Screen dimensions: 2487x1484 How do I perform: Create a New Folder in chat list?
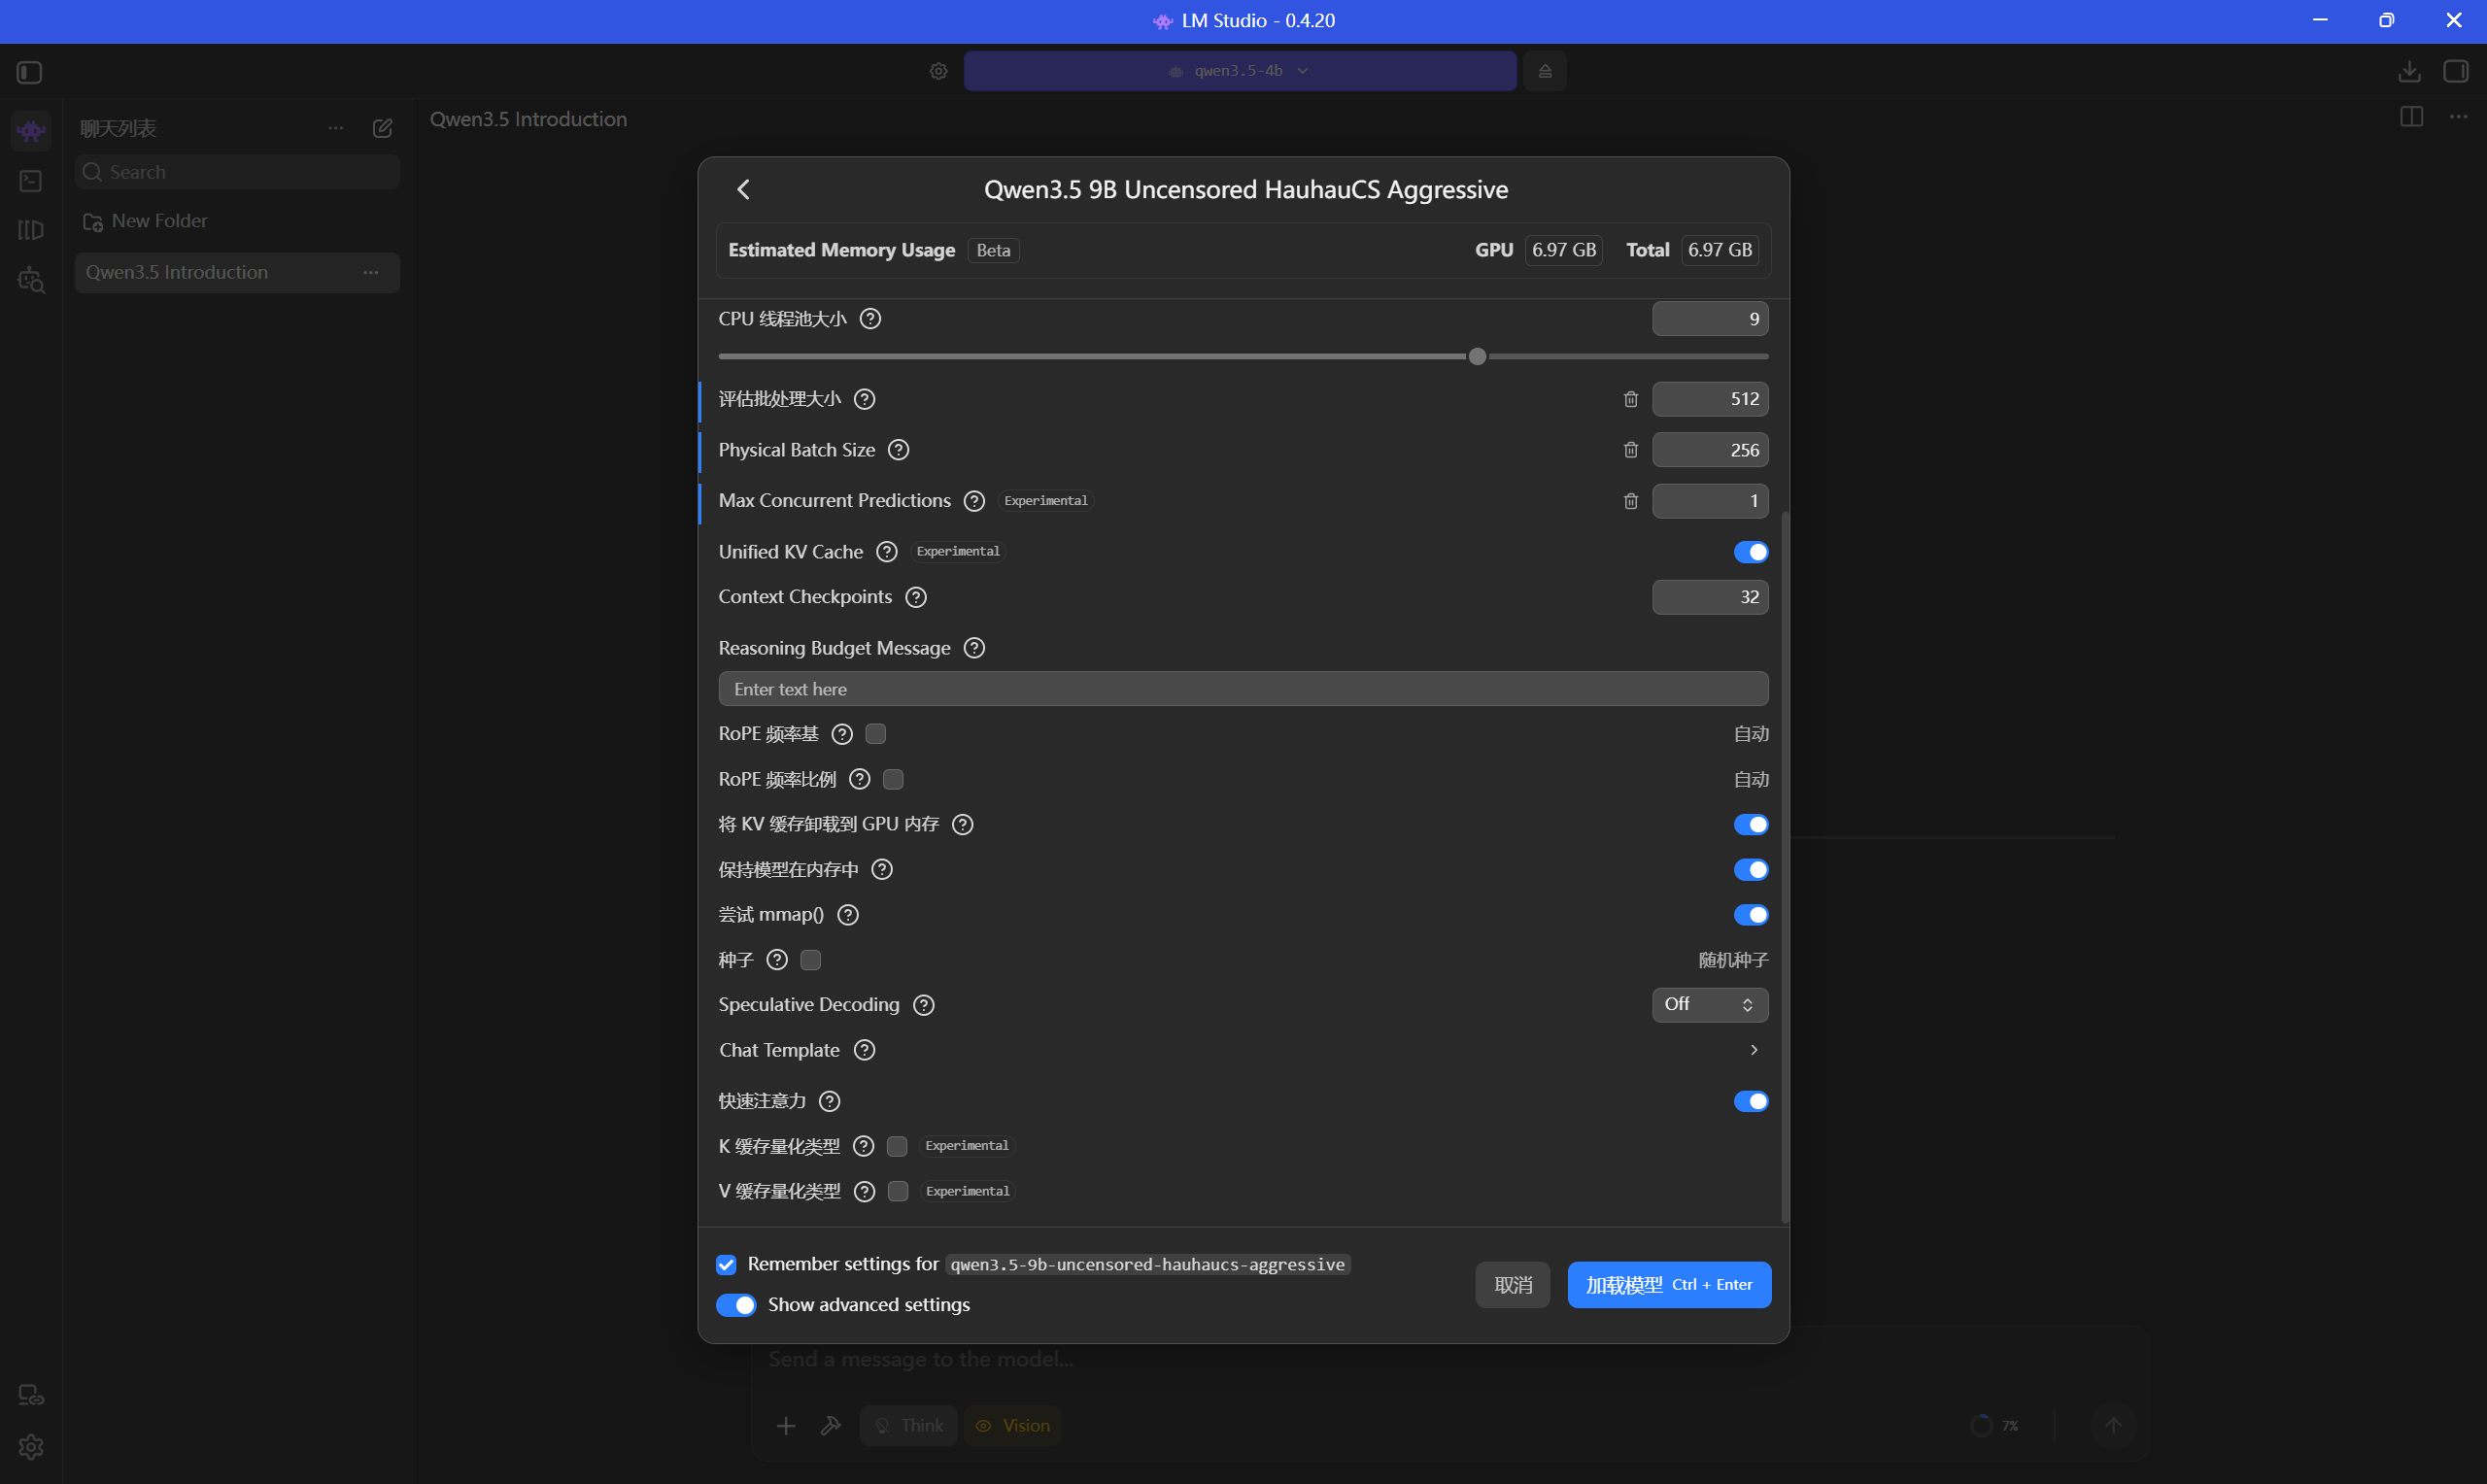145,221
